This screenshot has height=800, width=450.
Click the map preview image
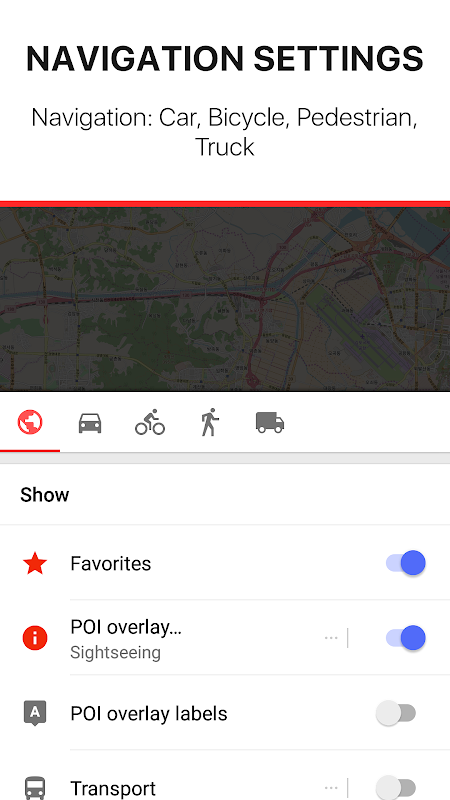pyautogui.click(x=225, y=299)
